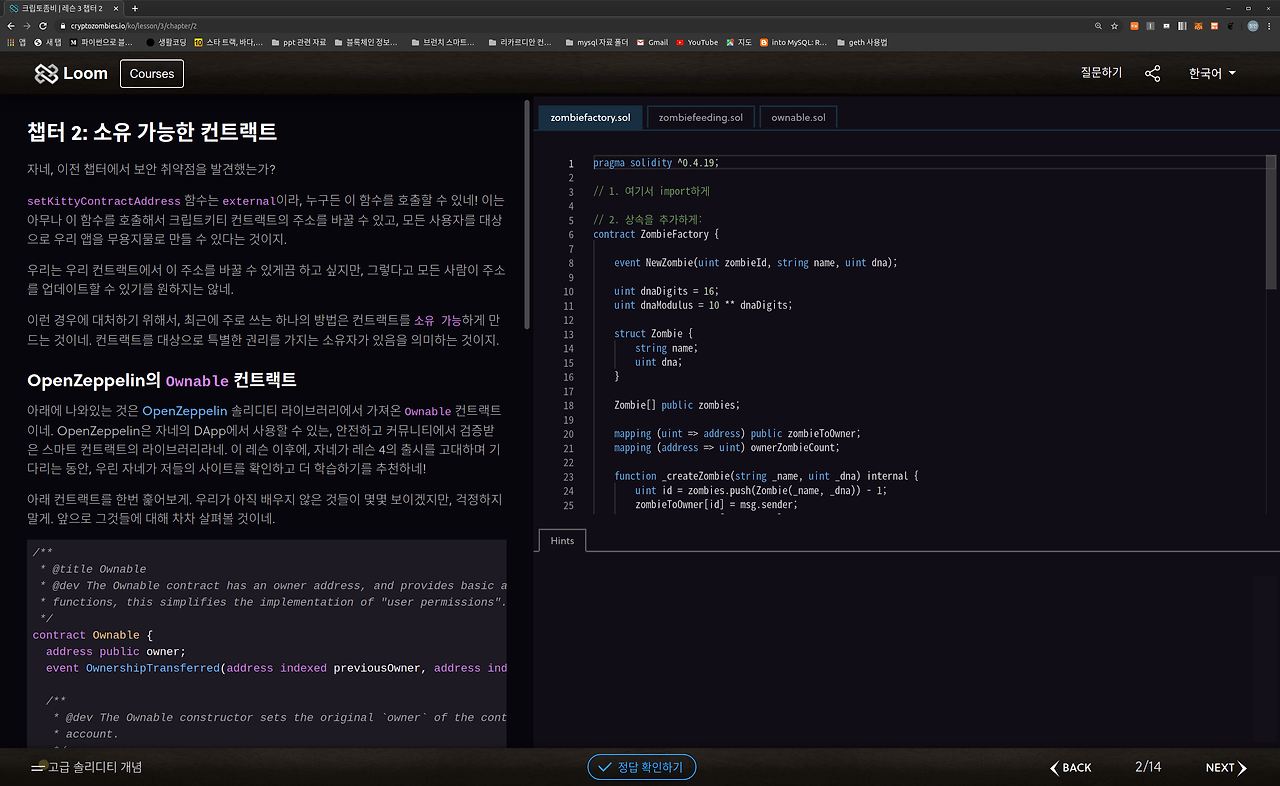Open the 브런치 스마트... bookmark folder
Image resolution: width=1280 pixels, height=786 pixels.
441,42
